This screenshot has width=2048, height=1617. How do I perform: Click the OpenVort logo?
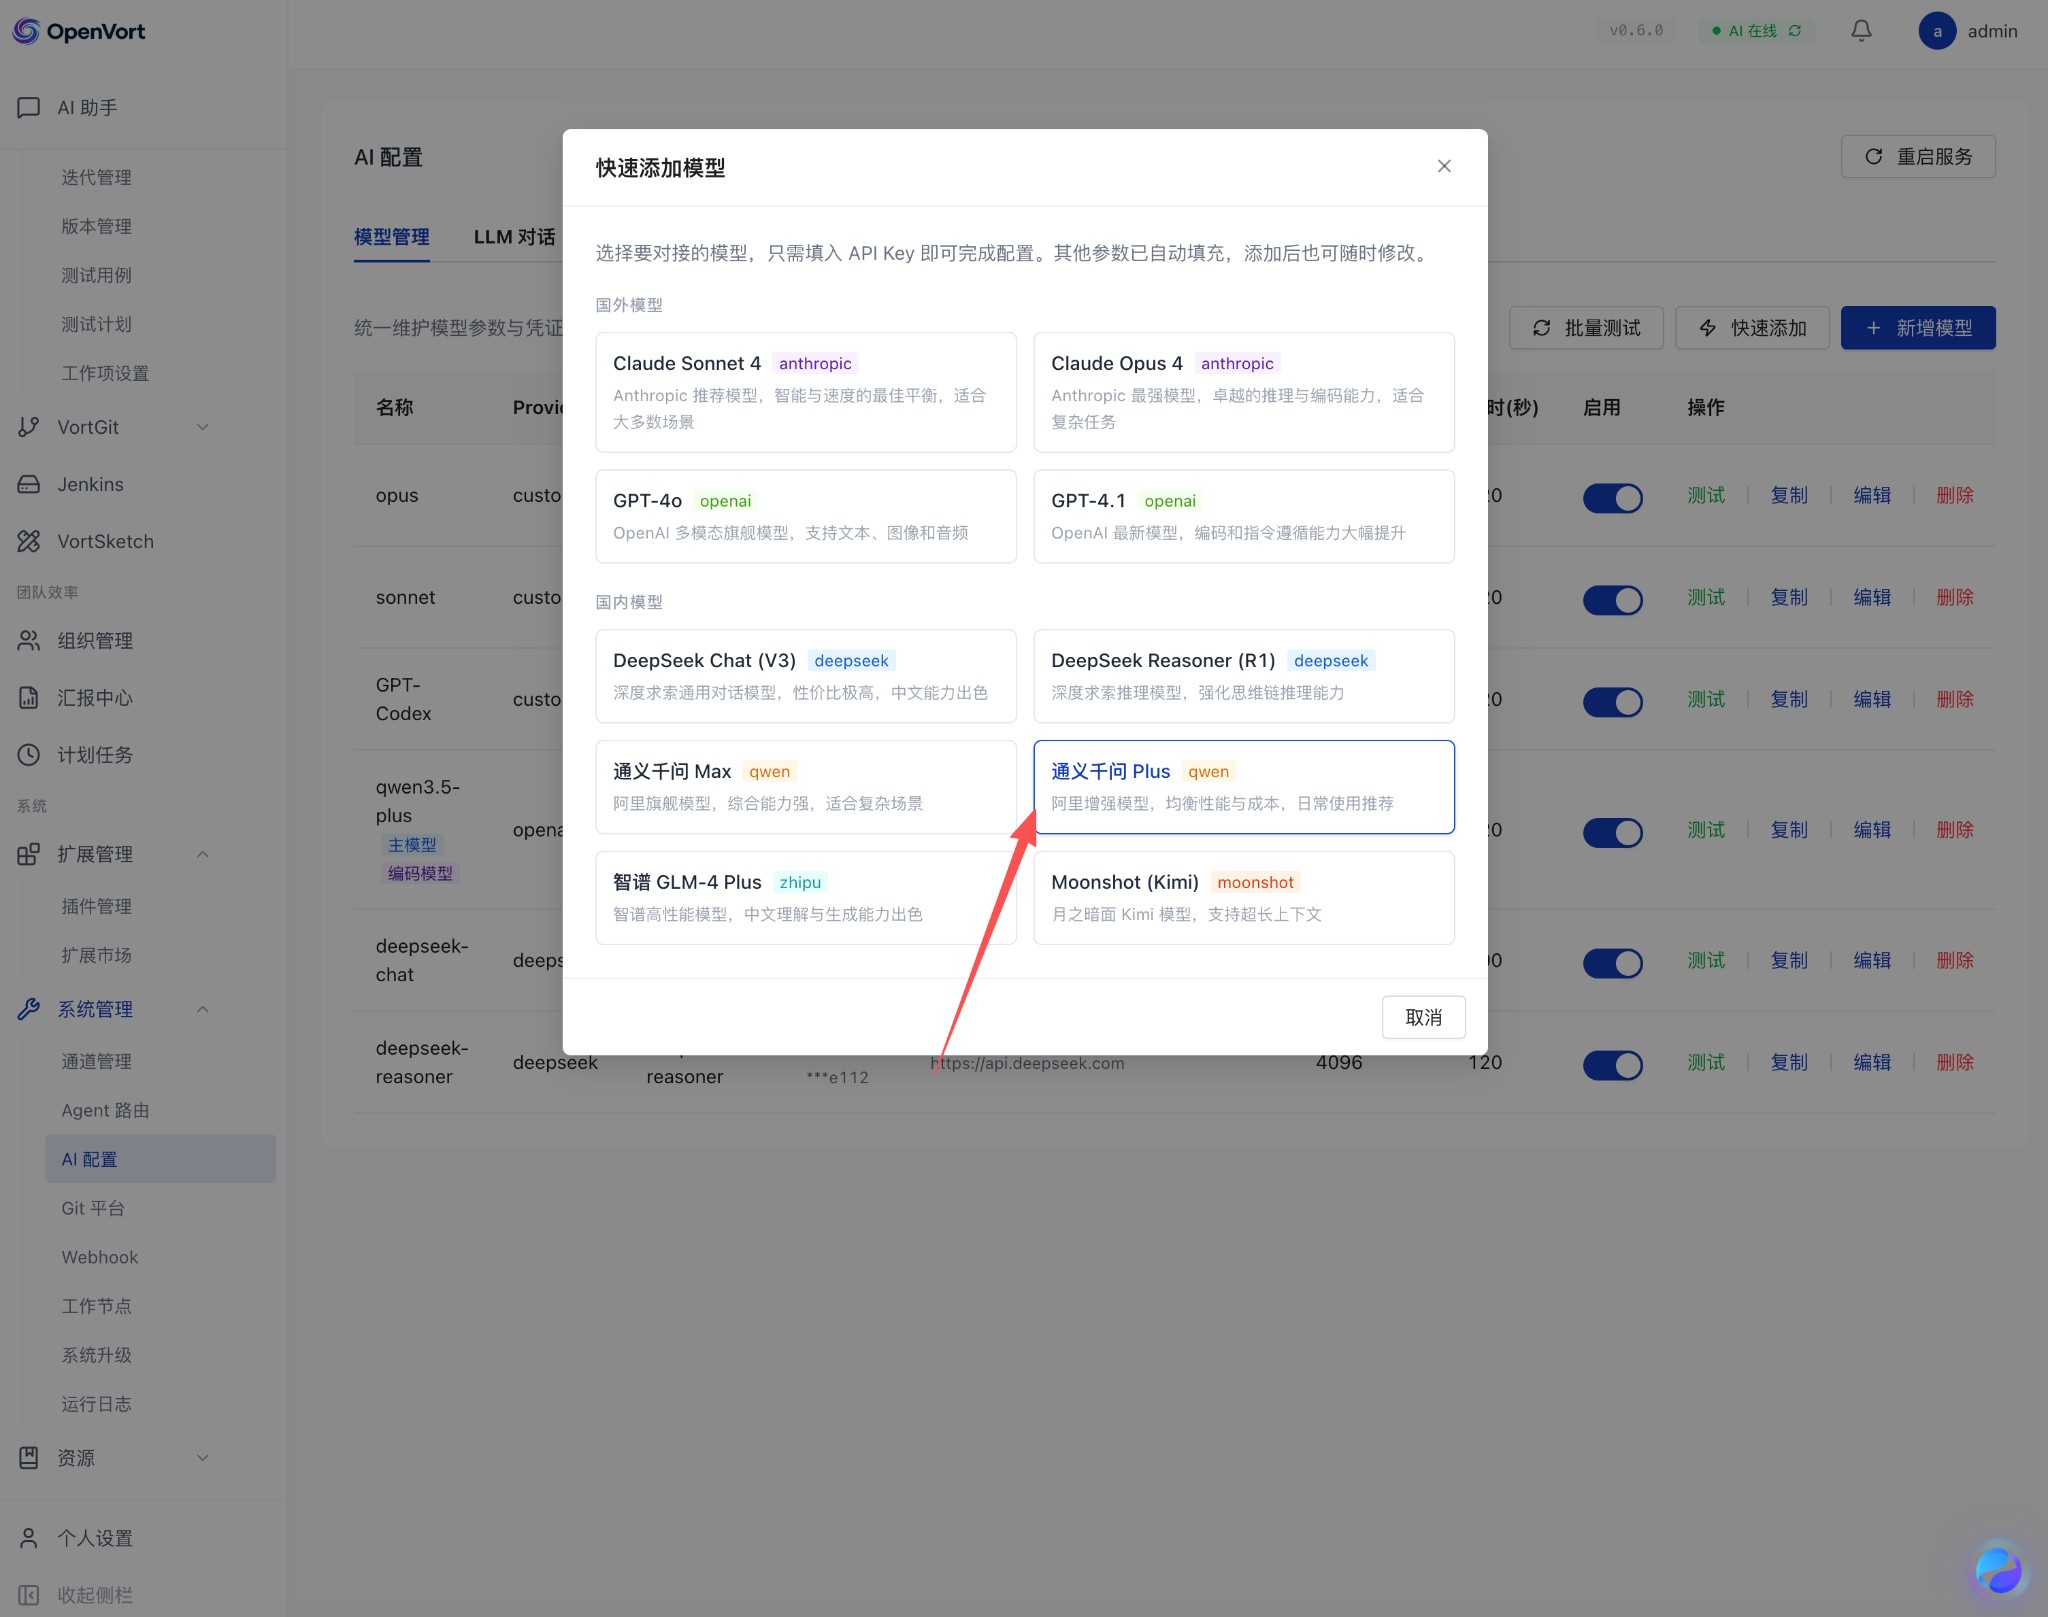point(80,31)
